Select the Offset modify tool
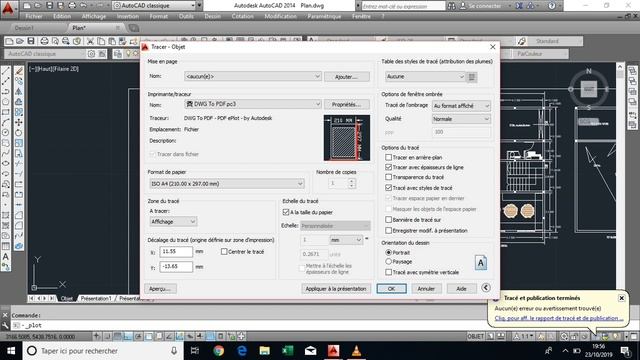This screenshot has width=640, height=360. point(19,102)
